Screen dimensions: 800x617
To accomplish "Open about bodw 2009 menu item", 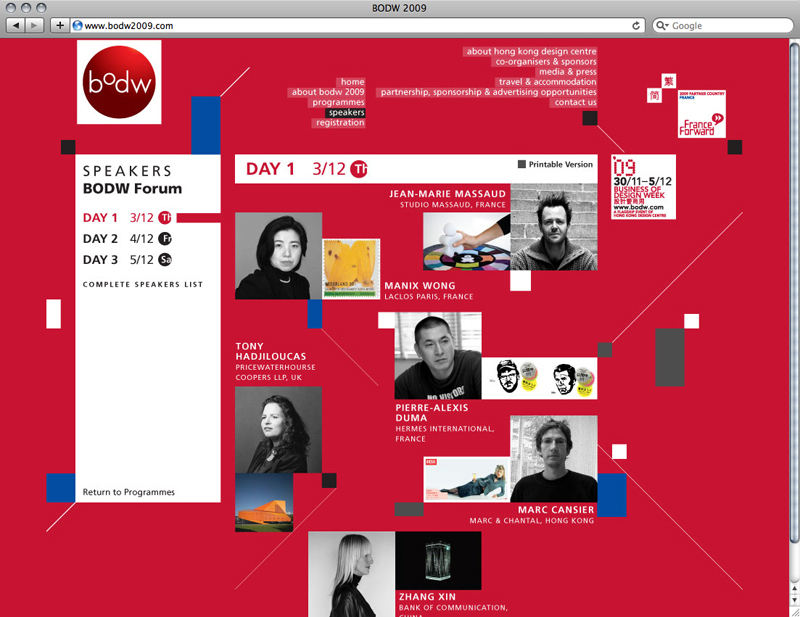I will click(x=328, y=92).
